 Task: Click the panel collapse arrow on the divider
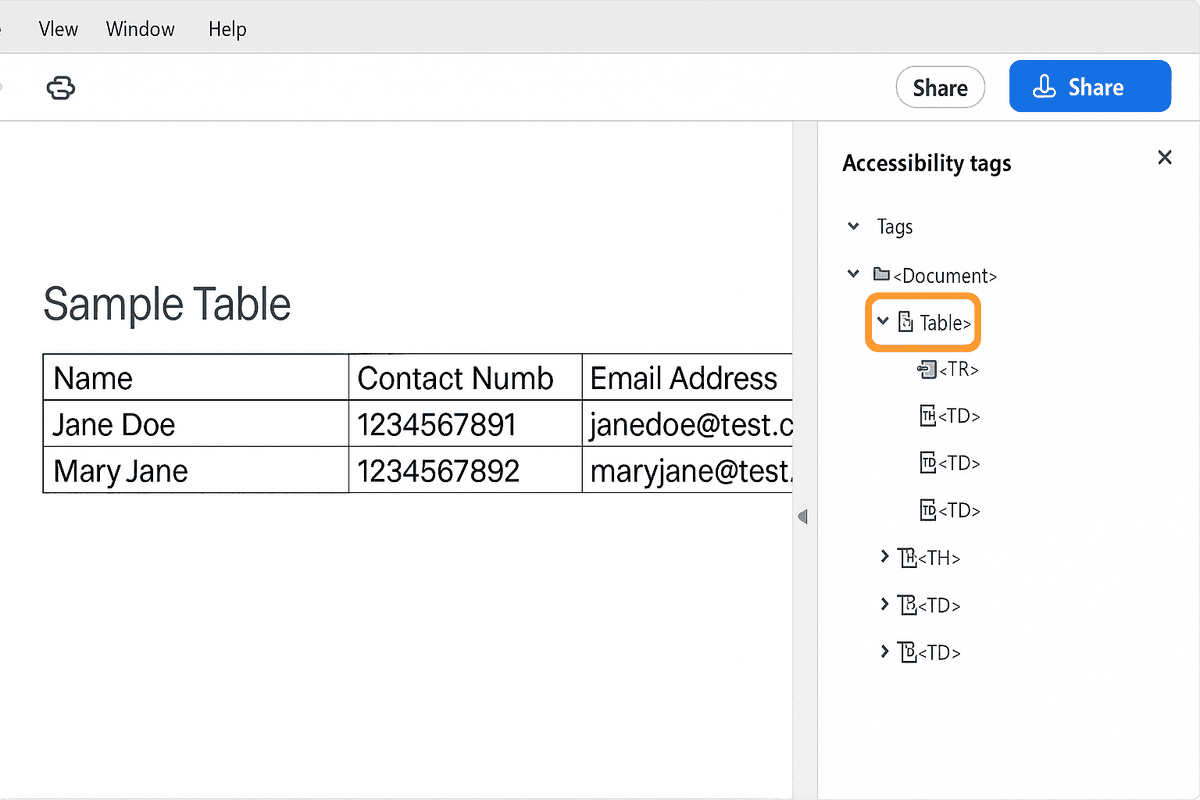tap(803, 515)
